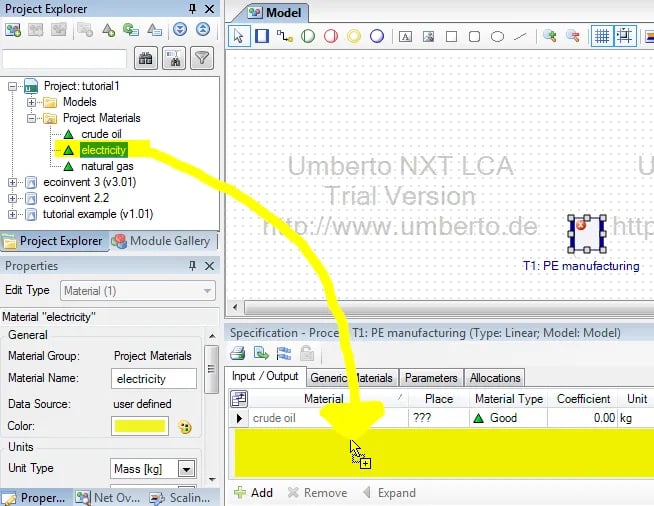Image resolution: width=654 pixels, height=506 pixels.
Task: Click the Add button
Action: pos(254,493)
